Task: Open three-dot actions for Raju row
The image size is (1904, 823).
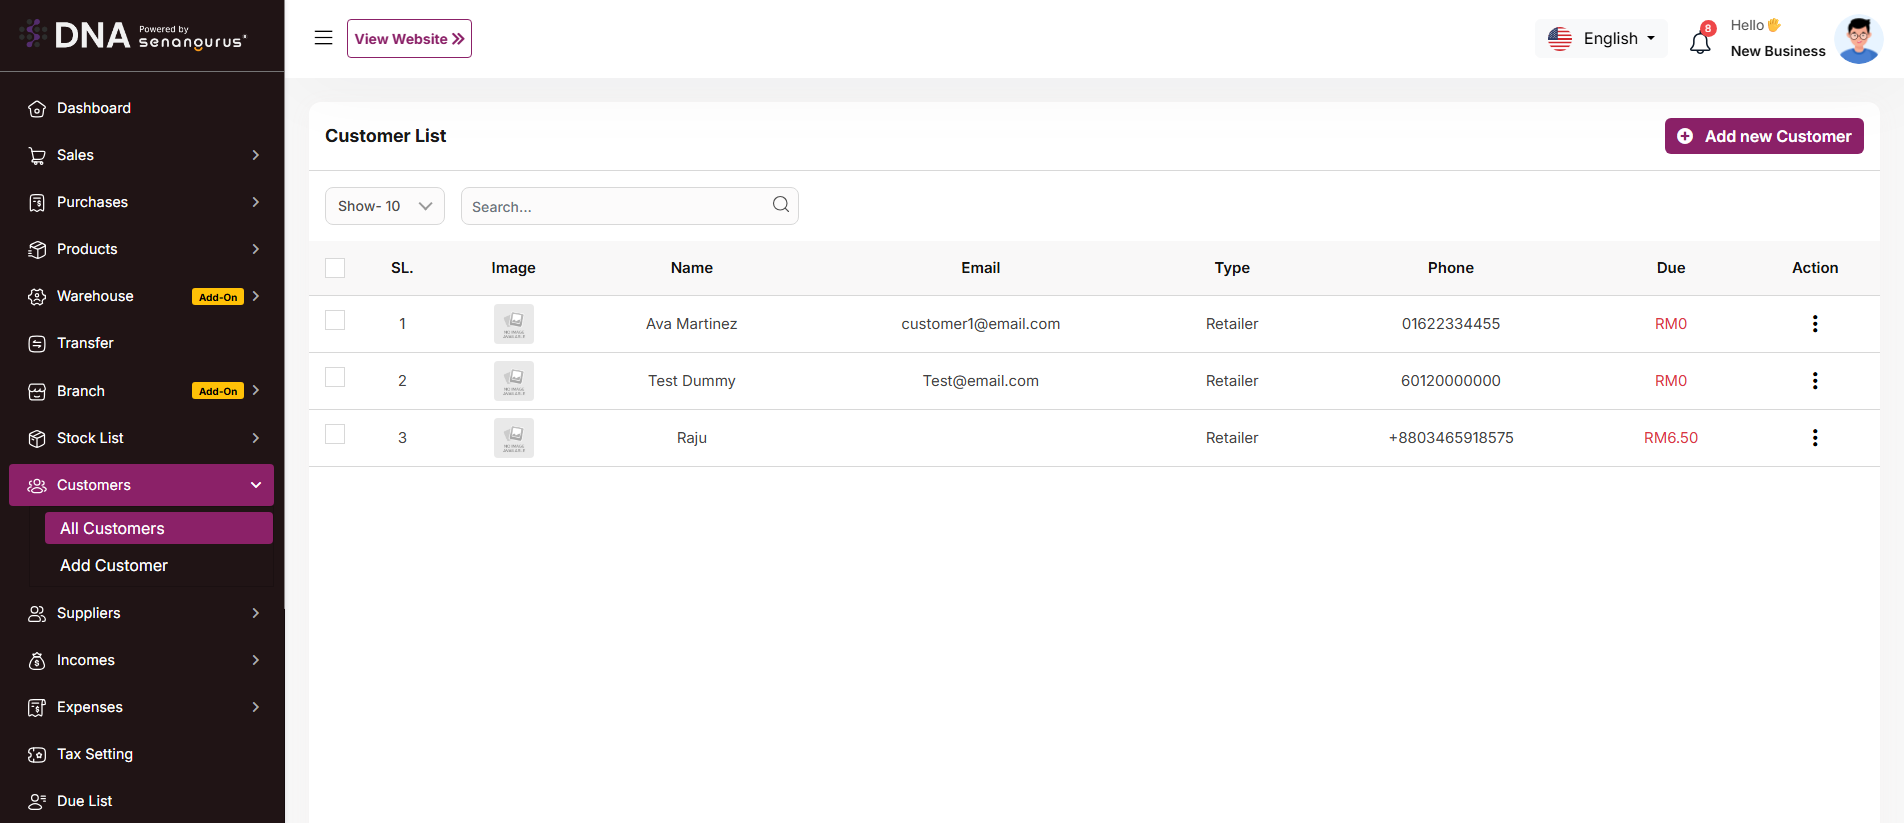Action: click(1814, 438)
